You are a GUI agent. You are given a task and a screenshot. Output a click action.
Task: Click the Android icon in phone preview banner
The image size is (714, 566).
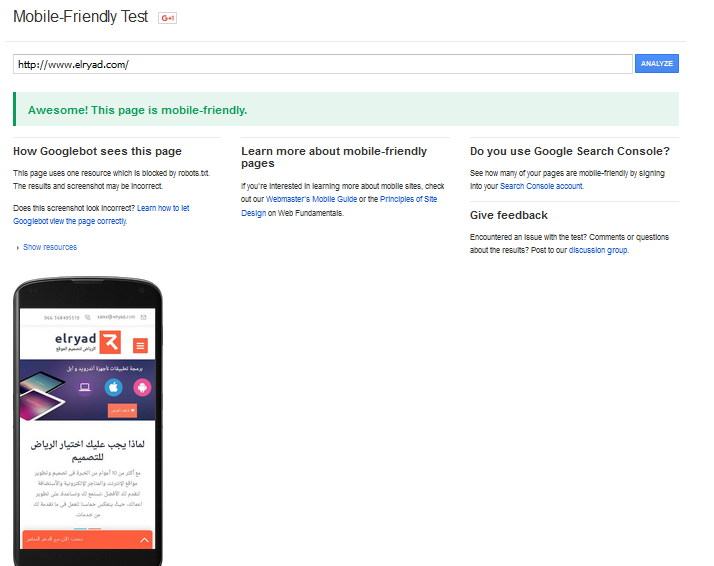pos(142,388)
